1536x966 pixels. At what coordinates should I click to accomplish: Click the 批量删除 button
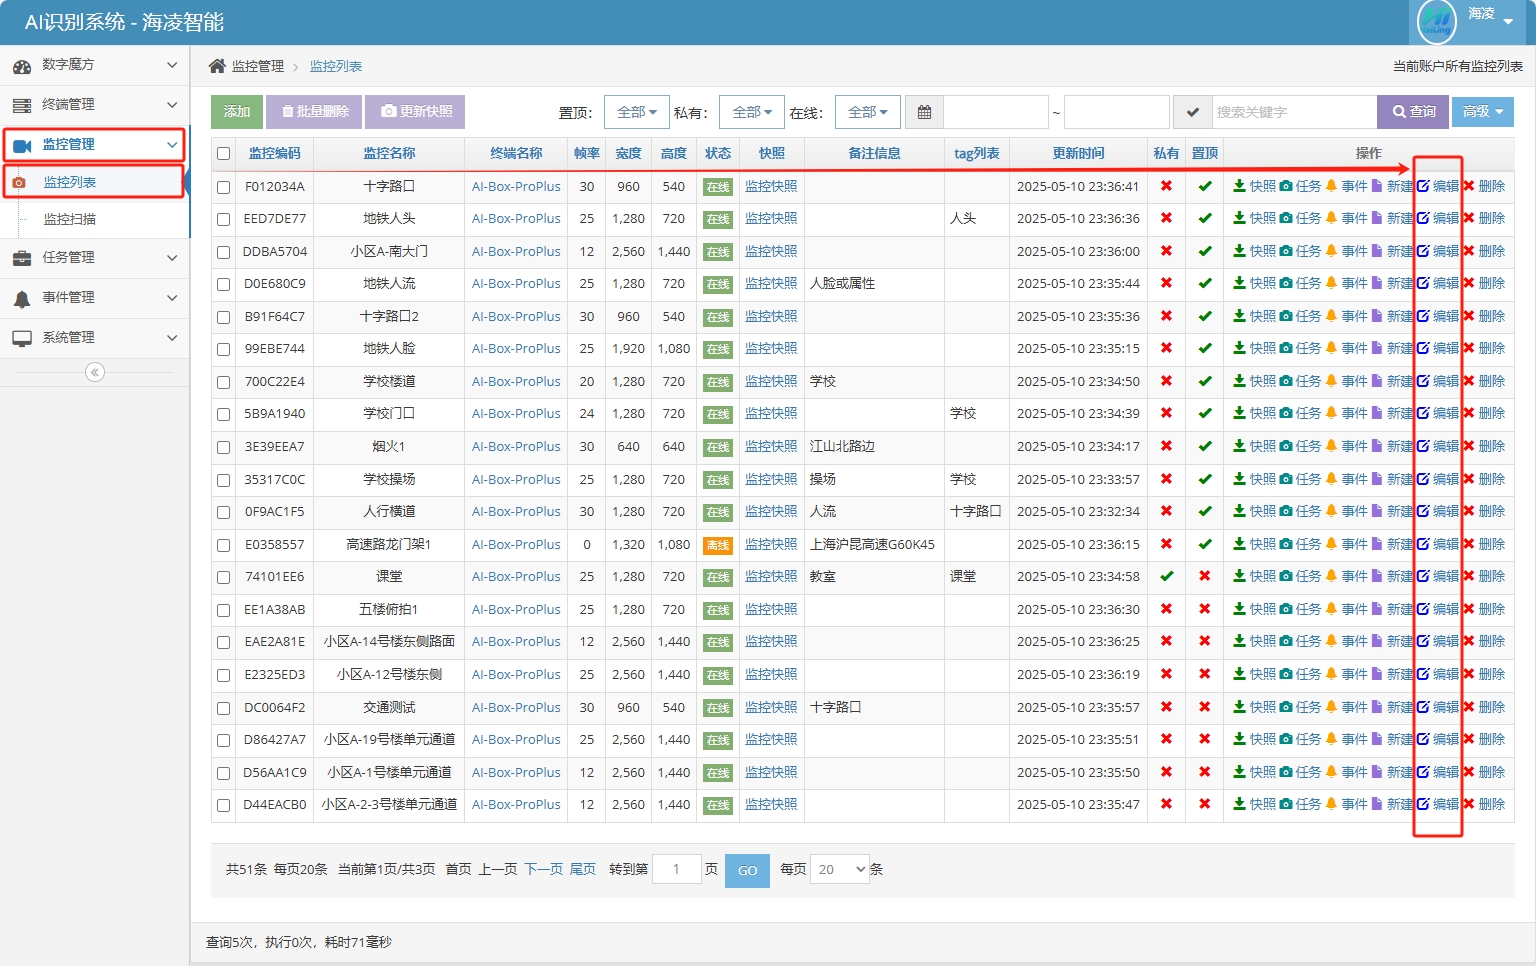(315, 112)
